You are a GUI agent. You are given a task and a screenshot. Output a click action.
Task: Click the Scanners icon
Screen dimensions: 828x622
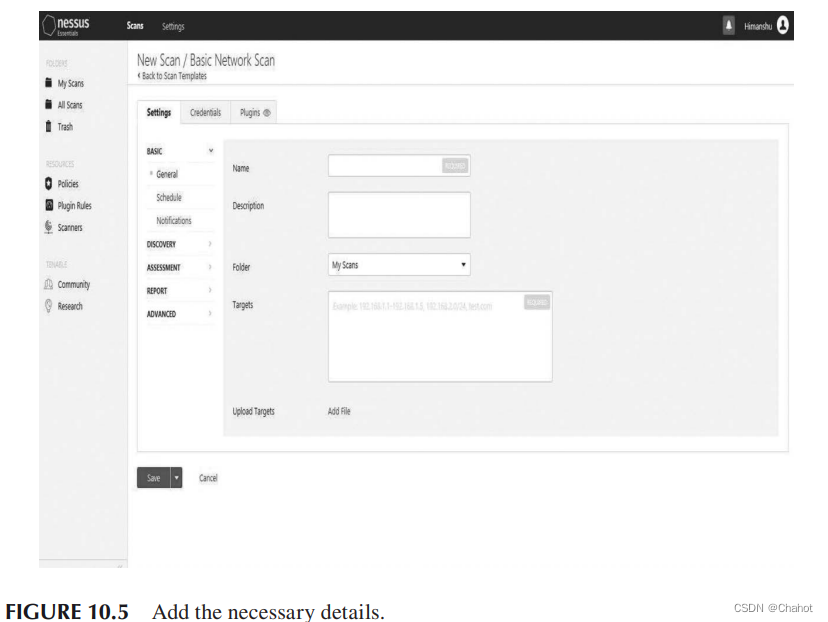tap(49, 227)
